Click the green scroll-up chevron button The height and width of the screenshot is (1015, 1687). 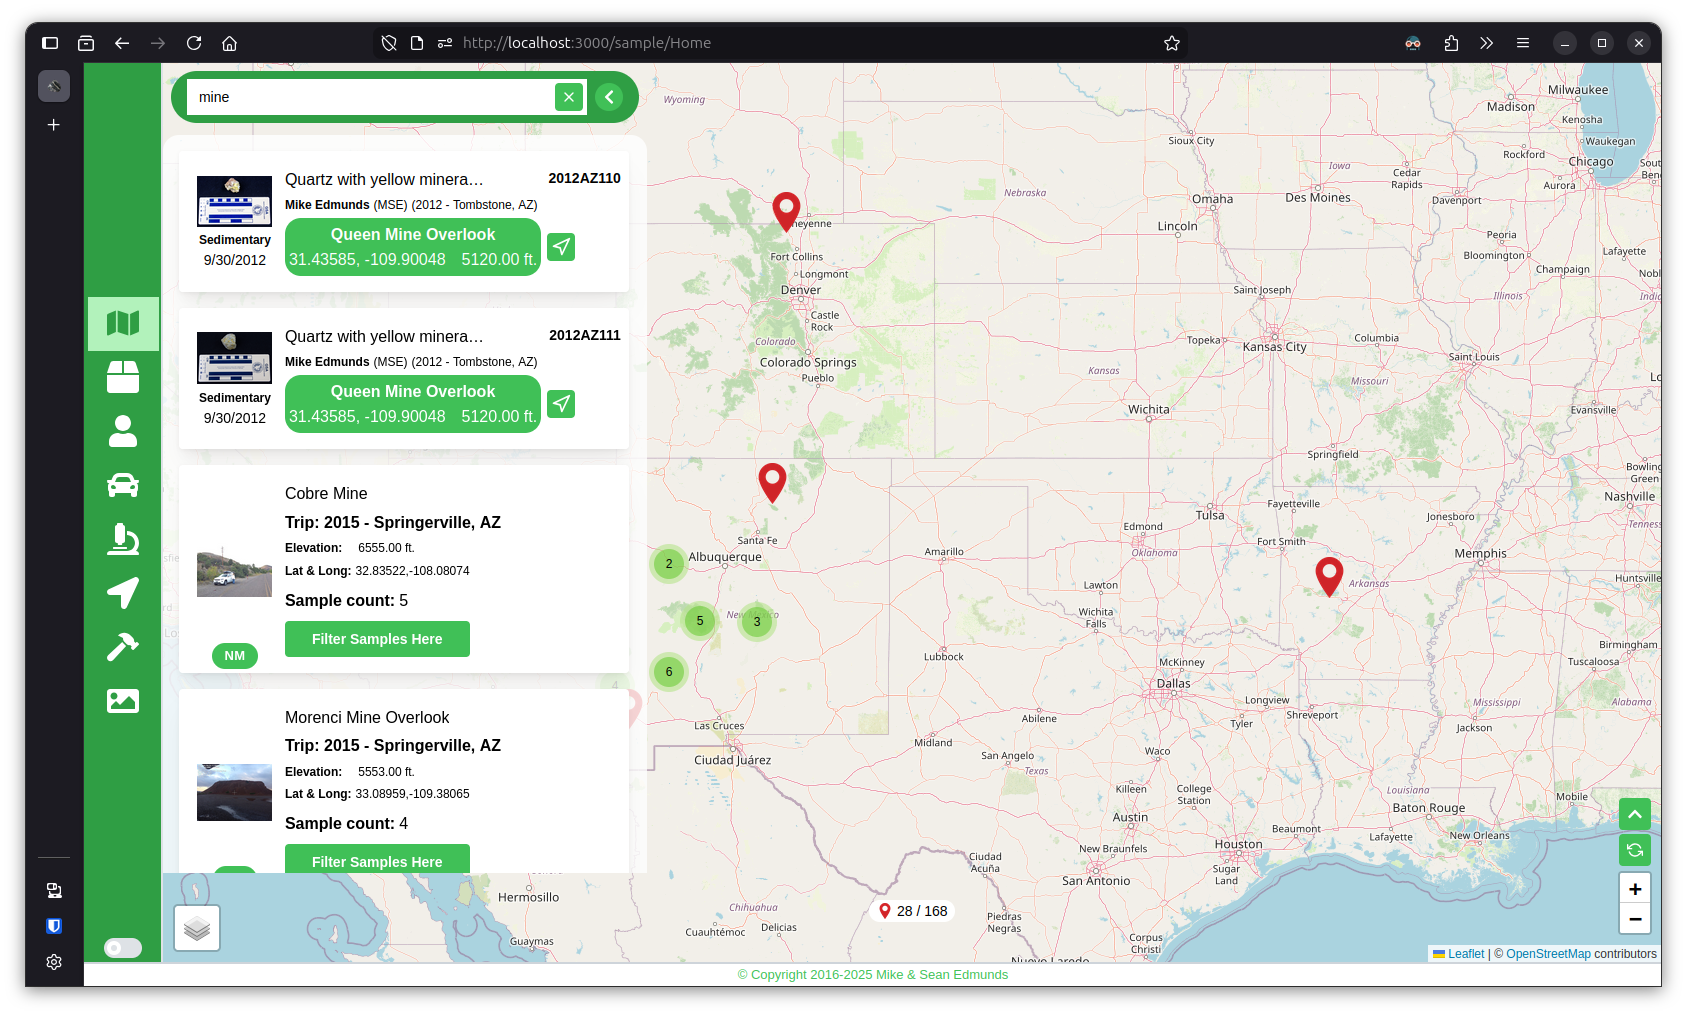(x=1635, y=814)
